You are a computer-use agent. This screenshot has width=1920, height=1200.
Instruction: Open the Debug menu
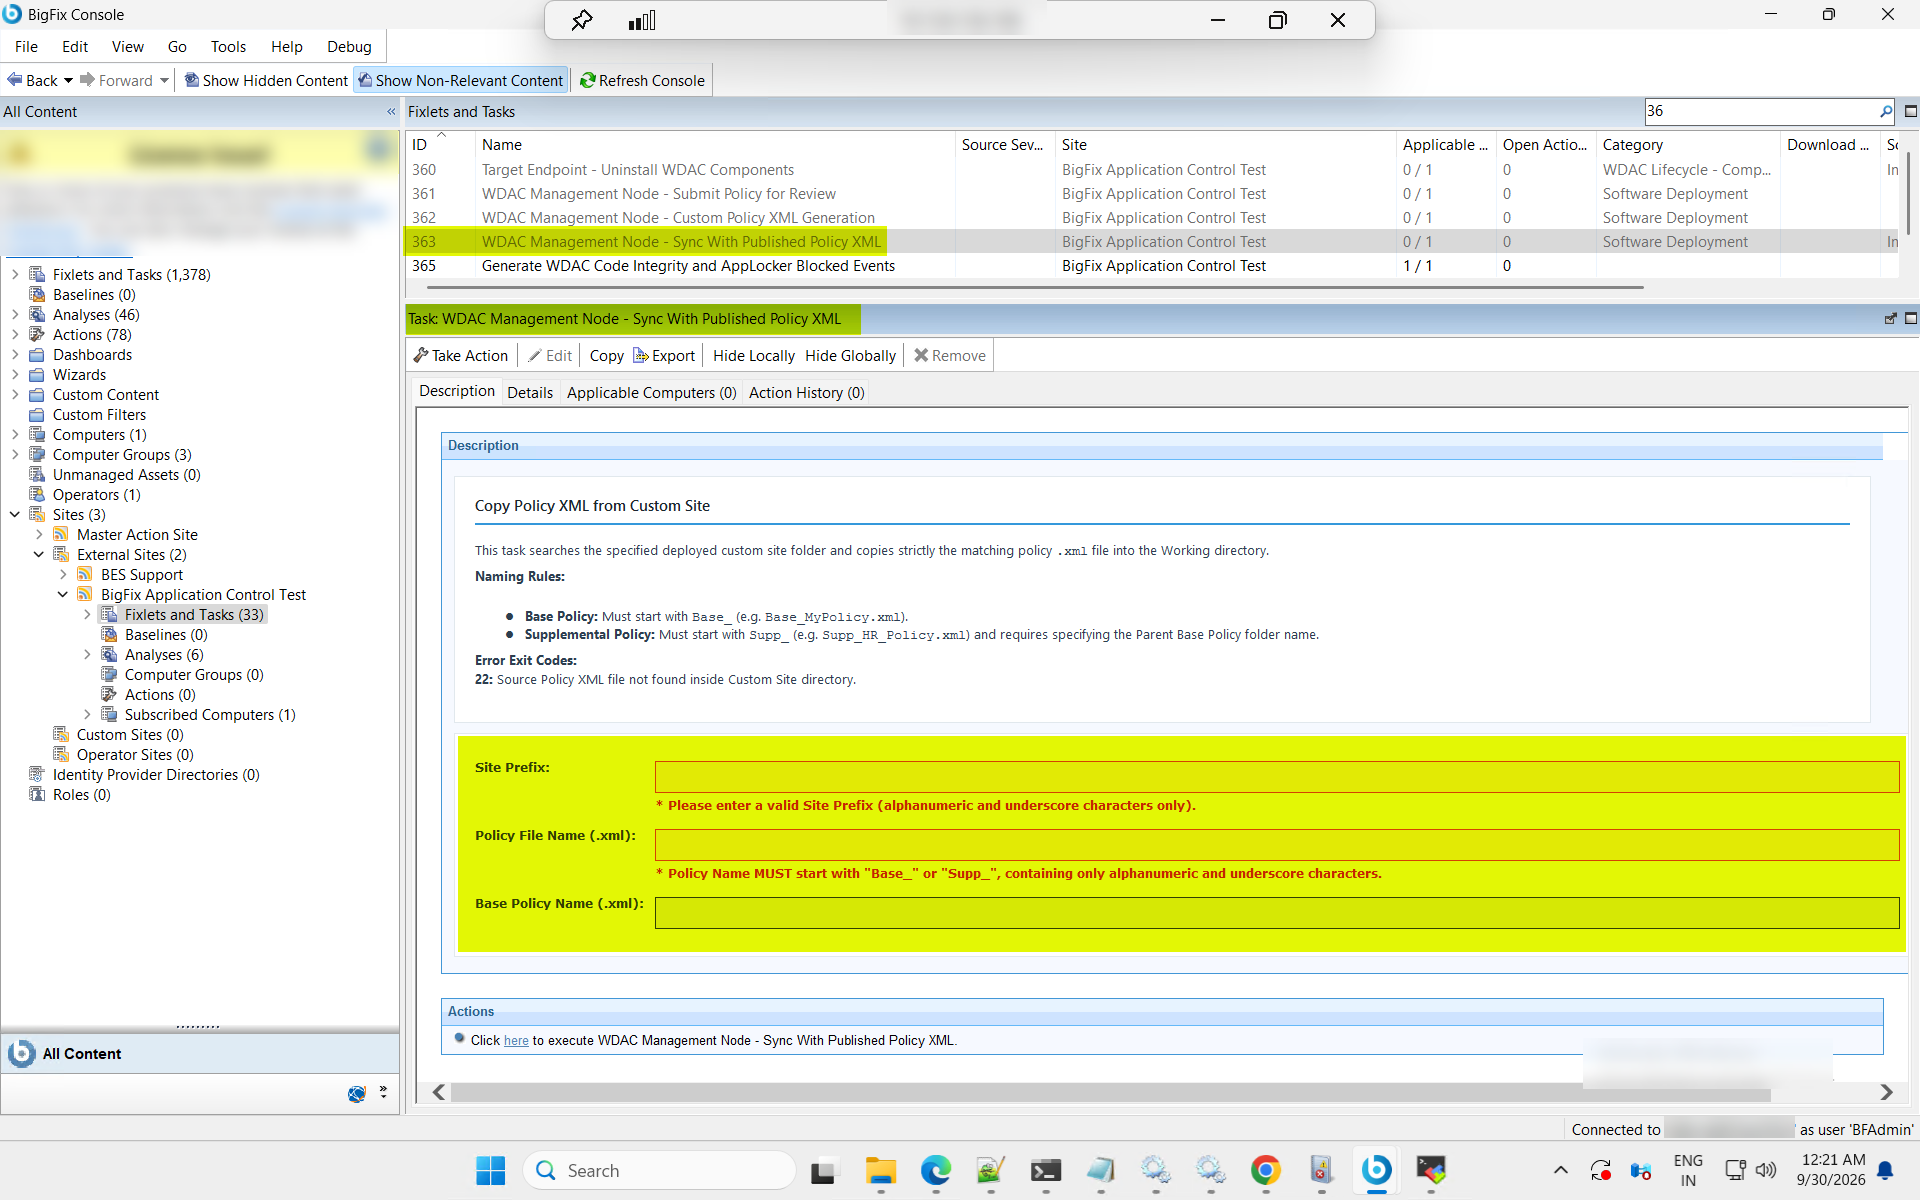coord(349,46)
